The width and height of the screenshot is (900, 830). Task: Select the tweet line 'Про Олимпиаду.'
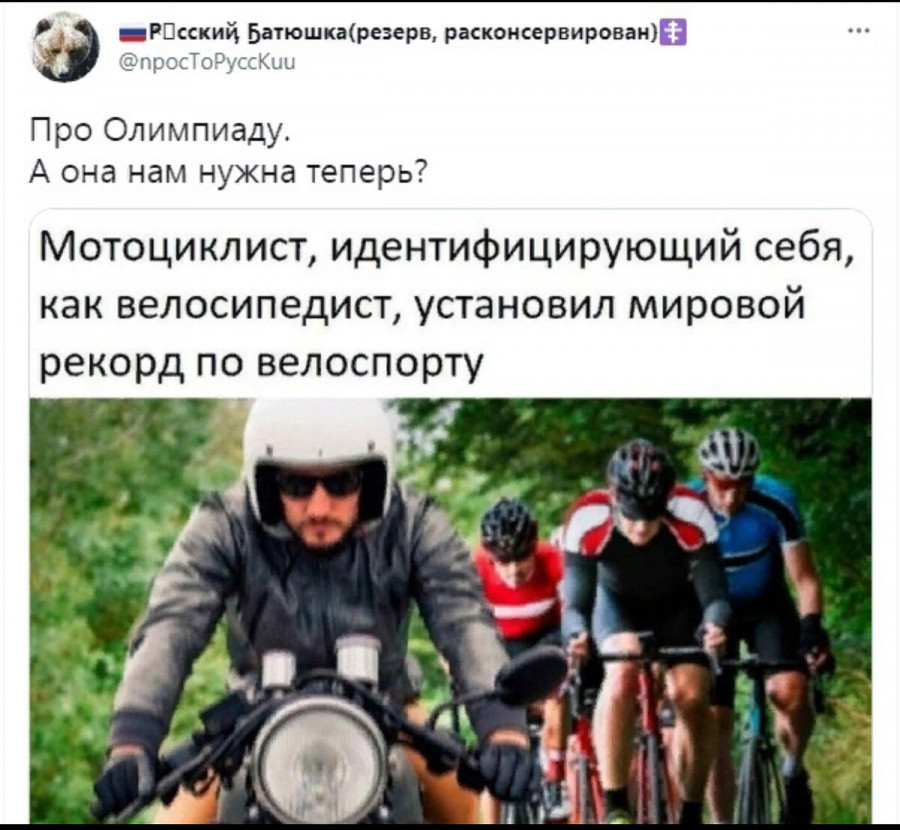(x=162, y=131)
